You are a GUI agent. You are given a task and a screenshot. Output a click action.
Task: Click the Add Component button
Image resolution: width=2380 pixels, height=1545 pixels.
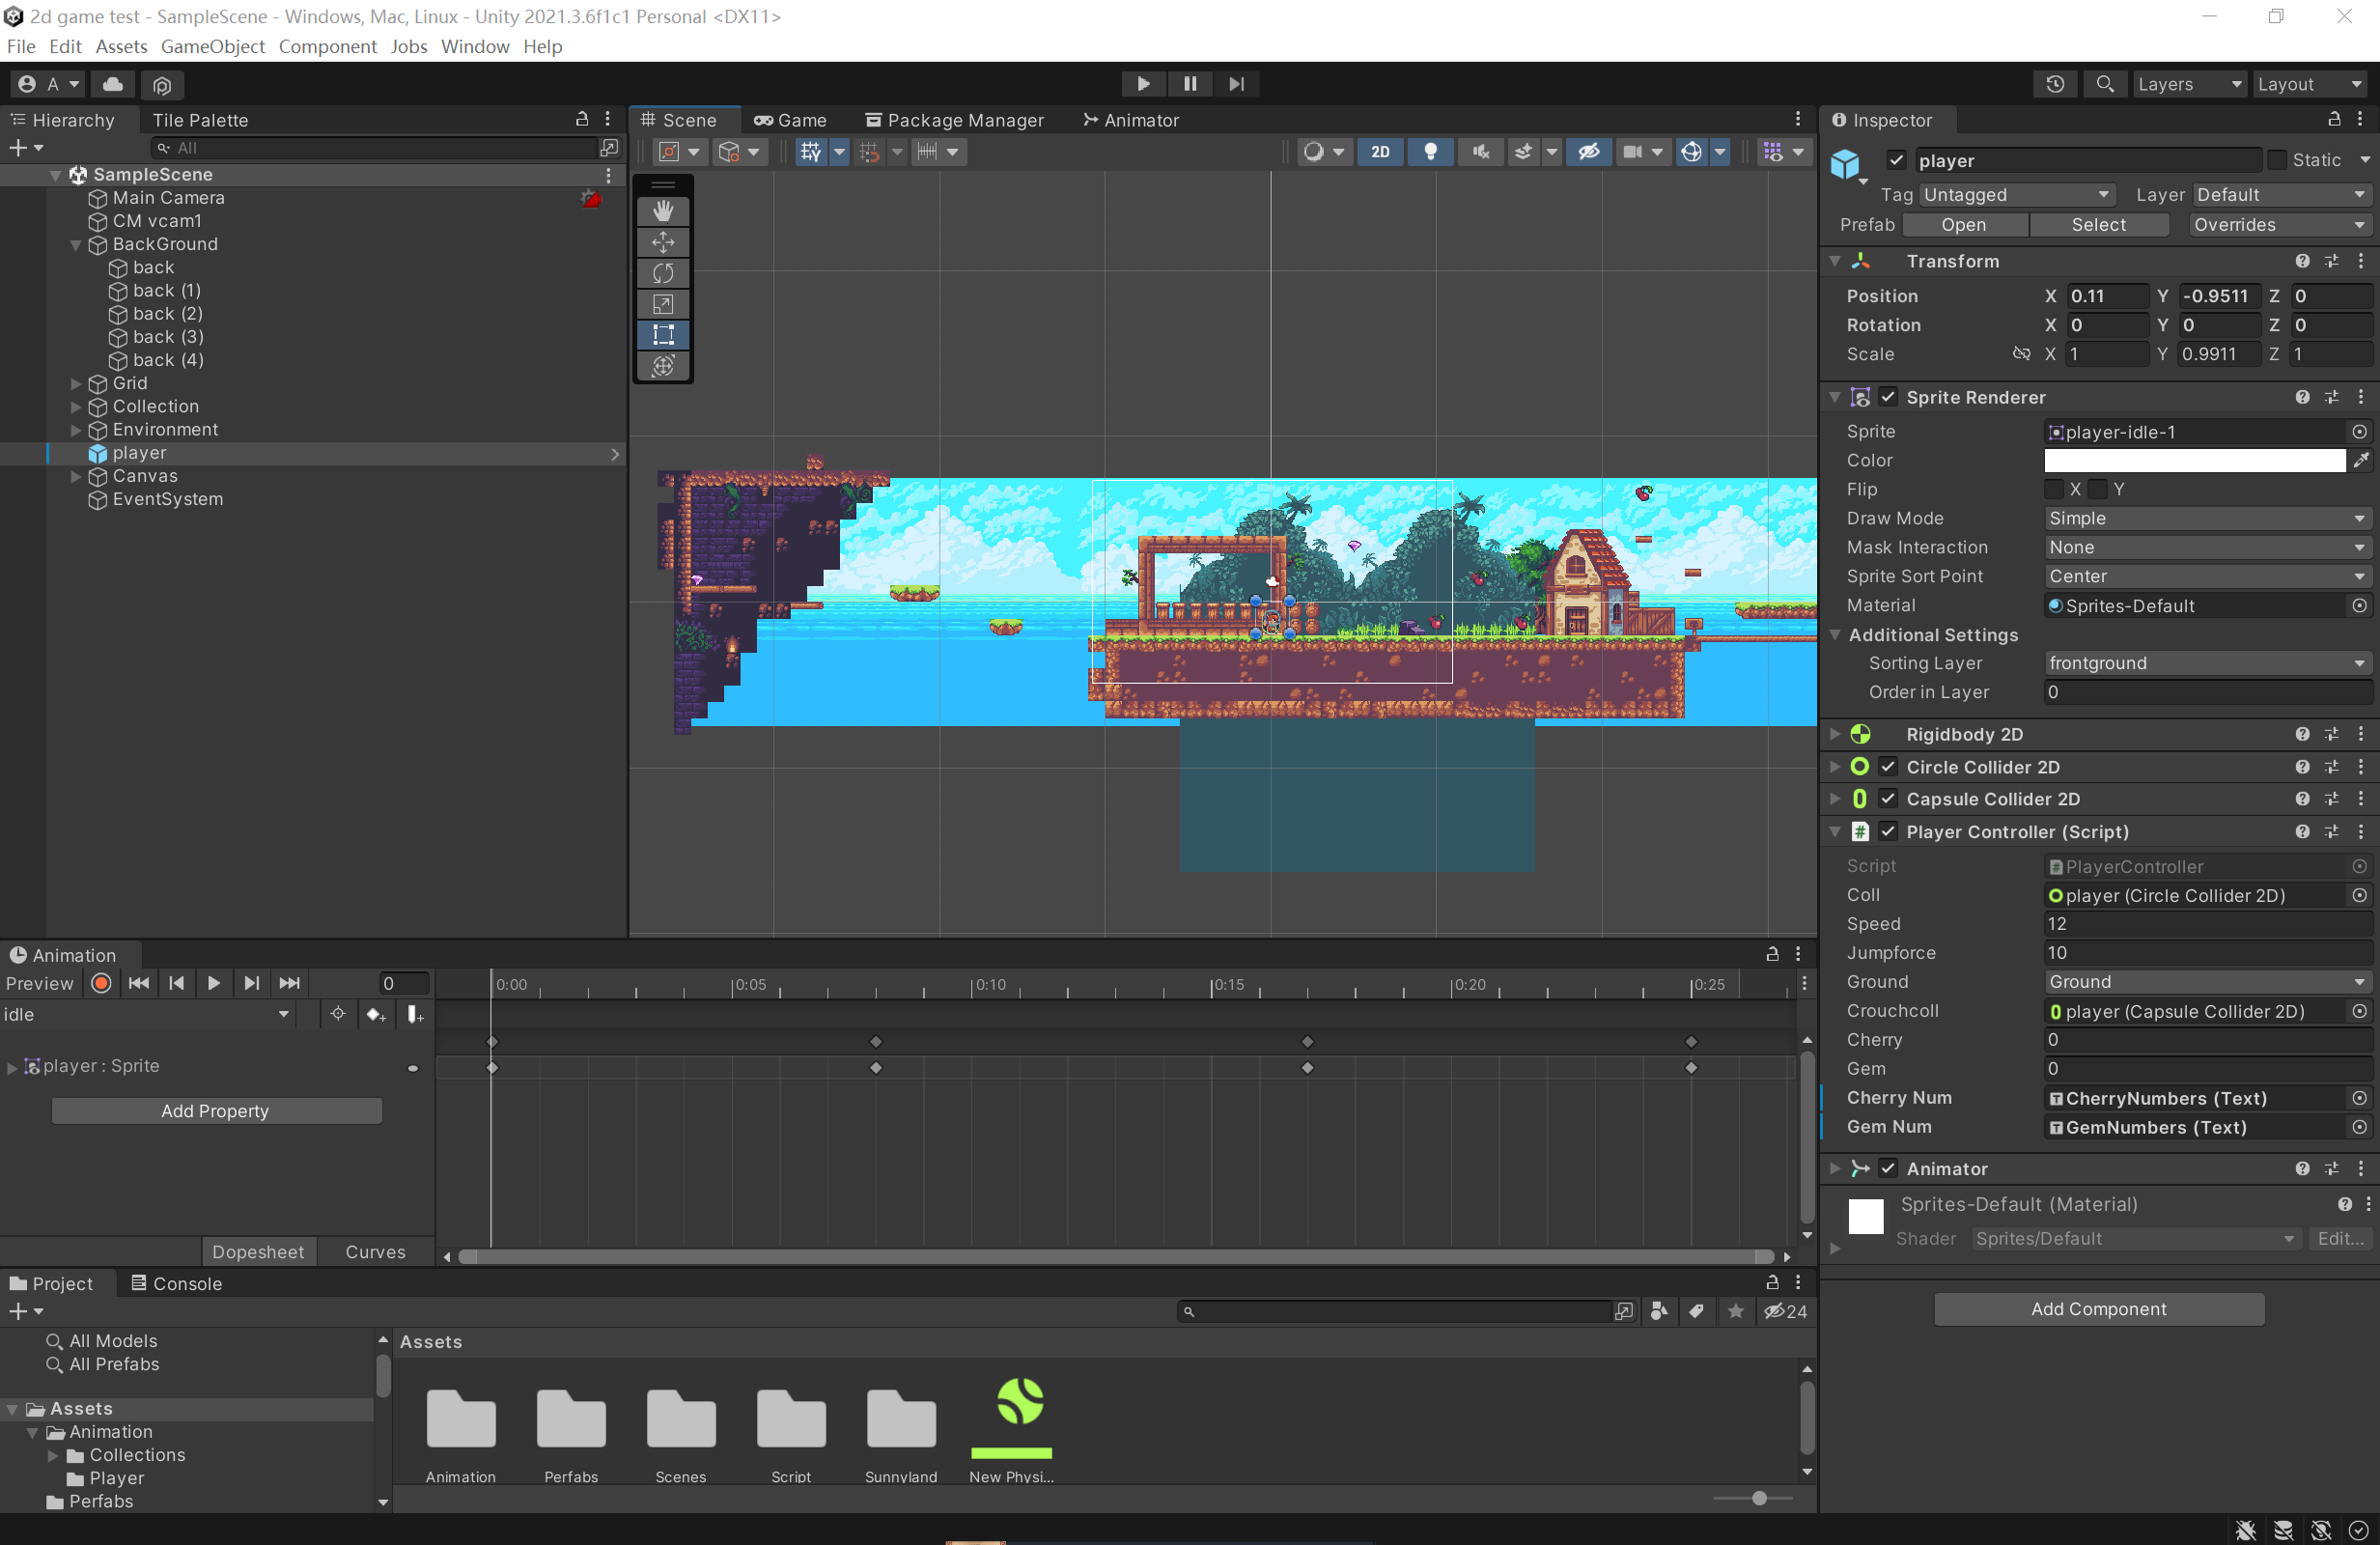pos(2098,1309)
